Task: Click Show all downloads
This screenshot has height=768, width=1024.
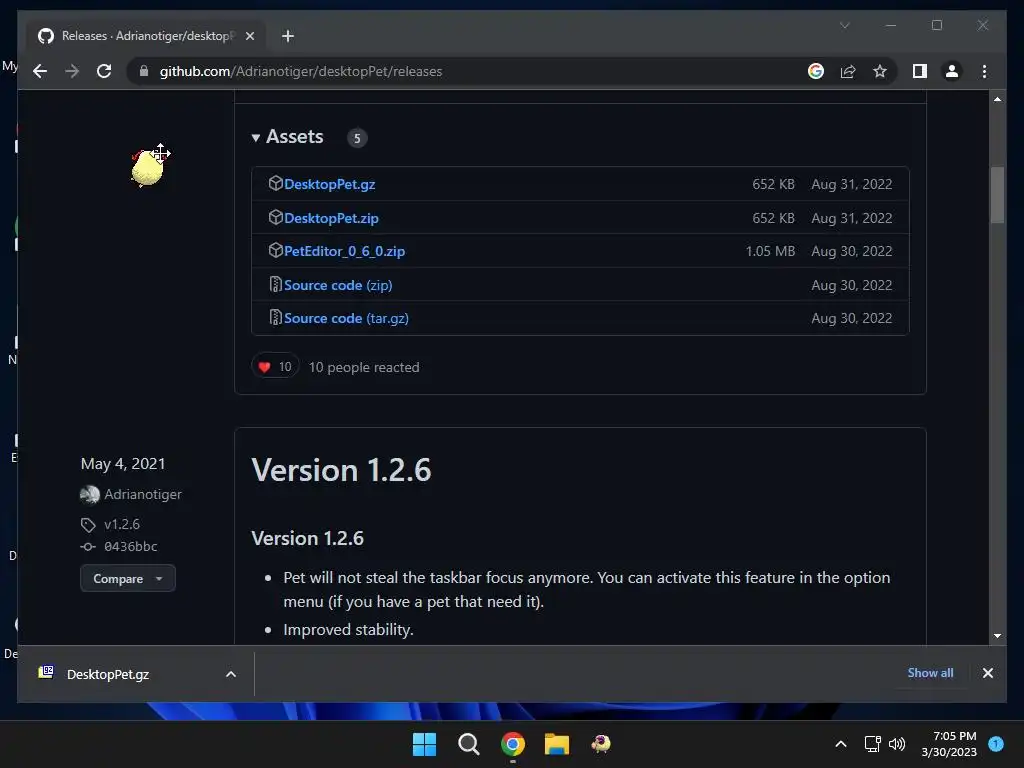Action: (x=930, y=673)
